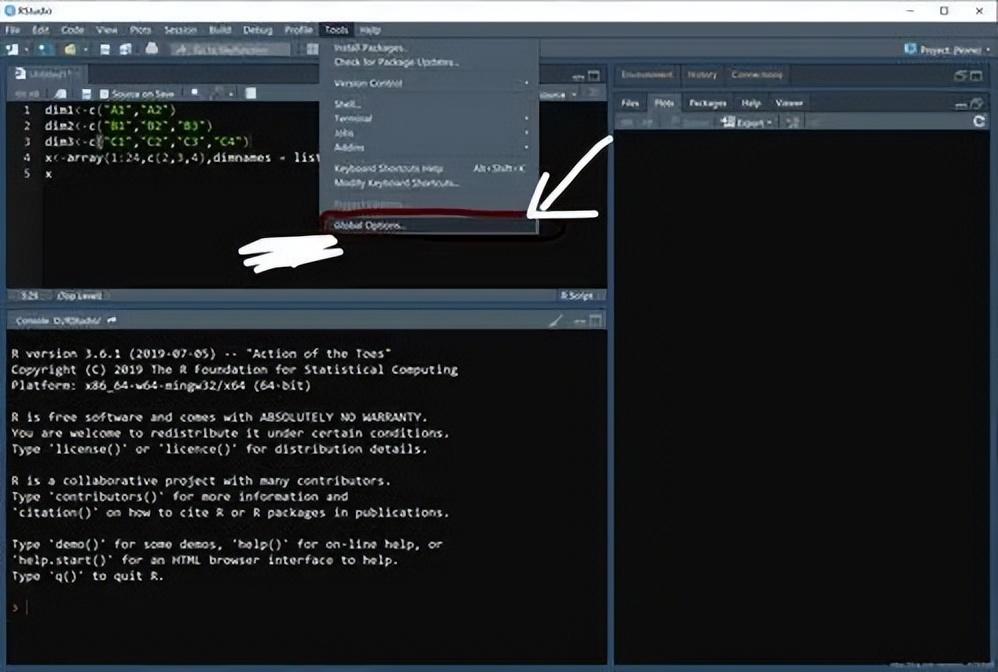The width and height of the screenshot is (998, 672).
Task: Click the print icon in main toolbar
Action: [151, 49]
